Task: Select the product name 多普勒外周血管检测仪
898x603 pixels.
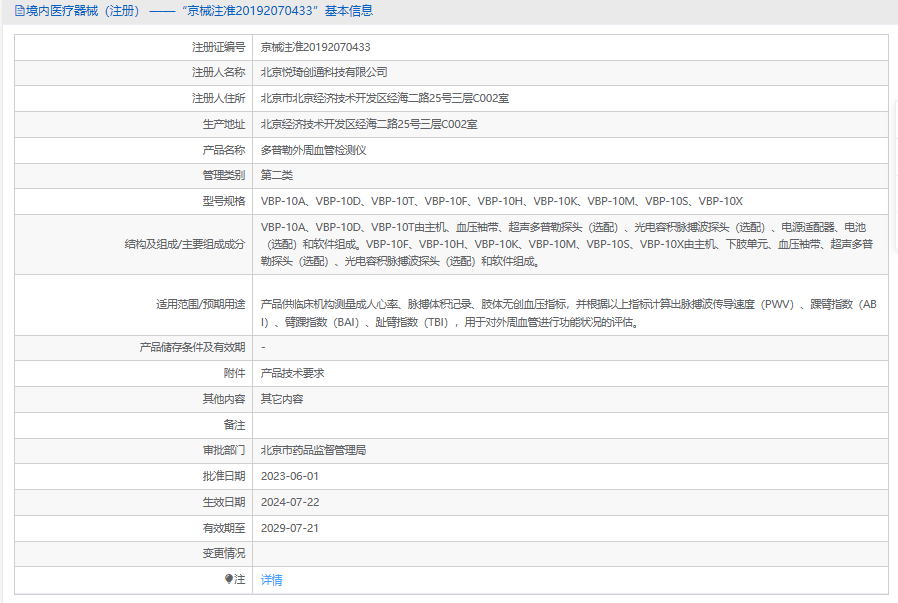Action: pyautogui.click(x=314, y=150)
